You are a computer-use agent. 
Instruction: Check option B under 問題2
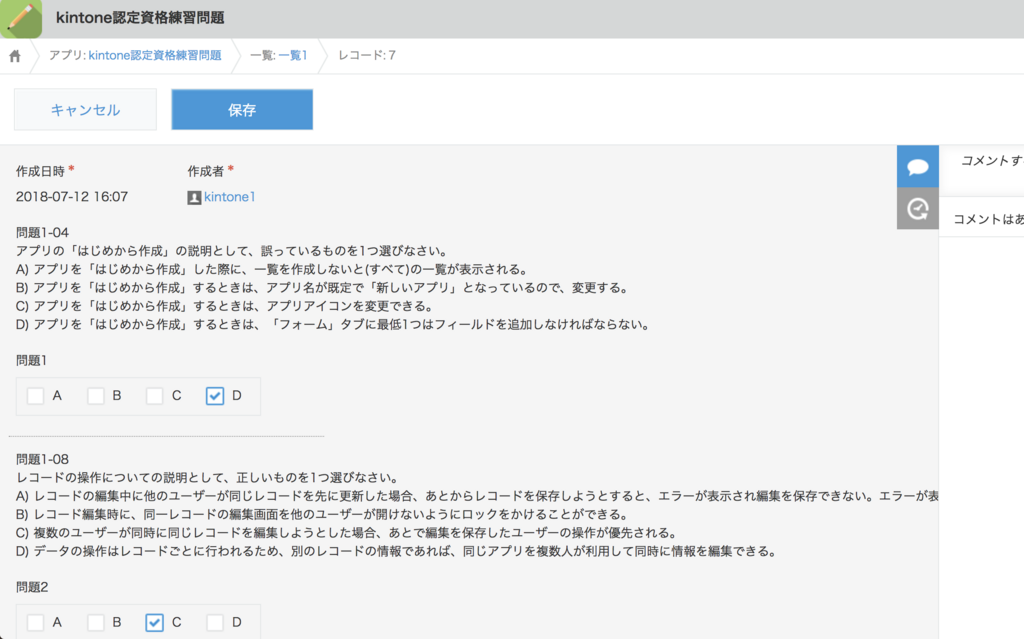click(95, 623)
